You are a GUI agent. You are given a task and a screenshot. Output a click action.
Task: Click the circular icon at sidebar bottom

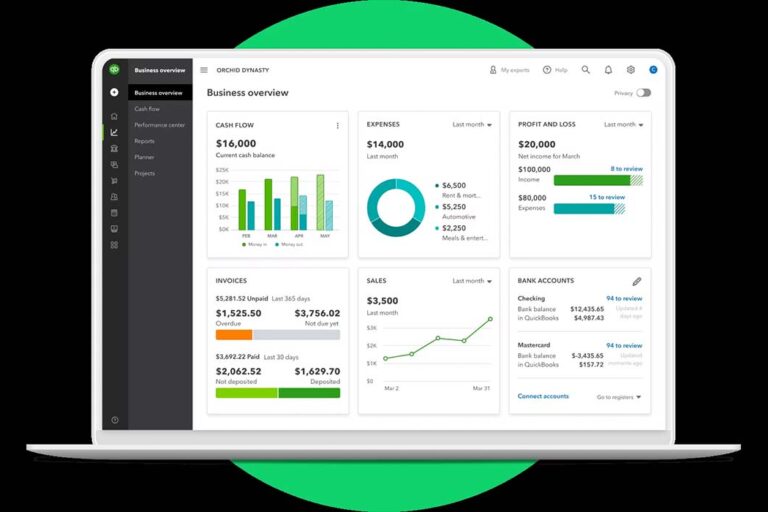(x=115, y=420)
